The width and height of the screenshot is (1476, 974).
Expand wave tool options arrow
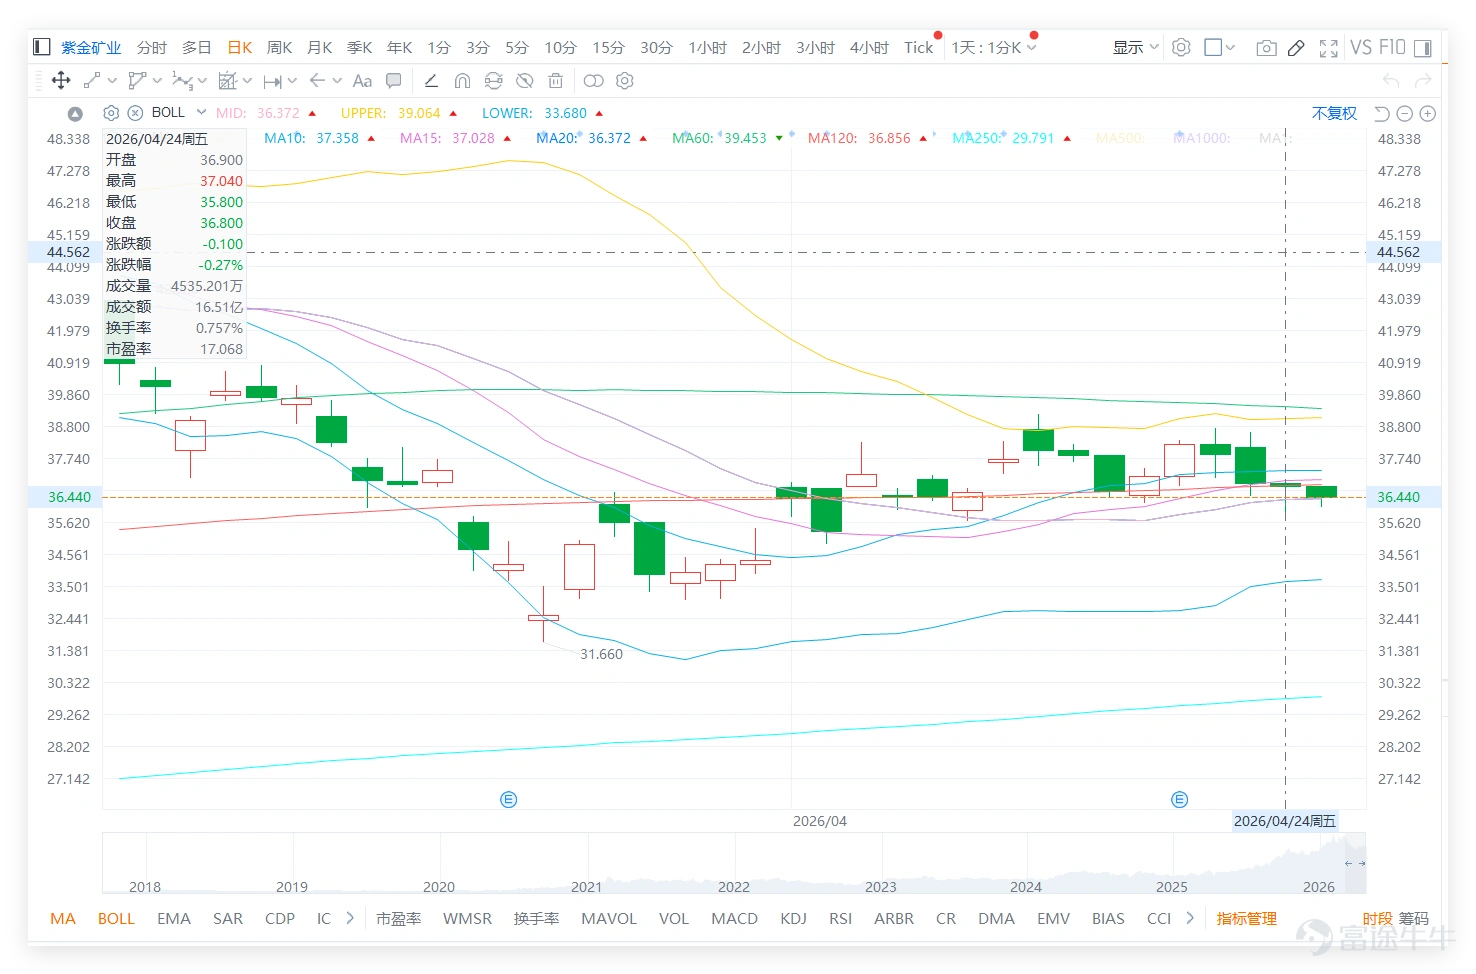[202, 81]
